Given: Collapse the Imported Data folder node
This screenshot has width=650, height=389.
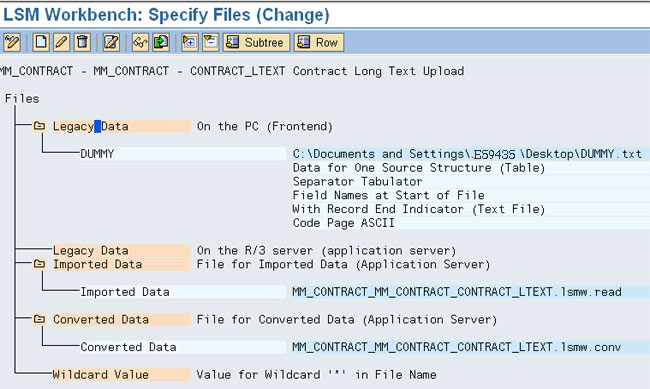Looking at the screenshot, I should (39, 264).
